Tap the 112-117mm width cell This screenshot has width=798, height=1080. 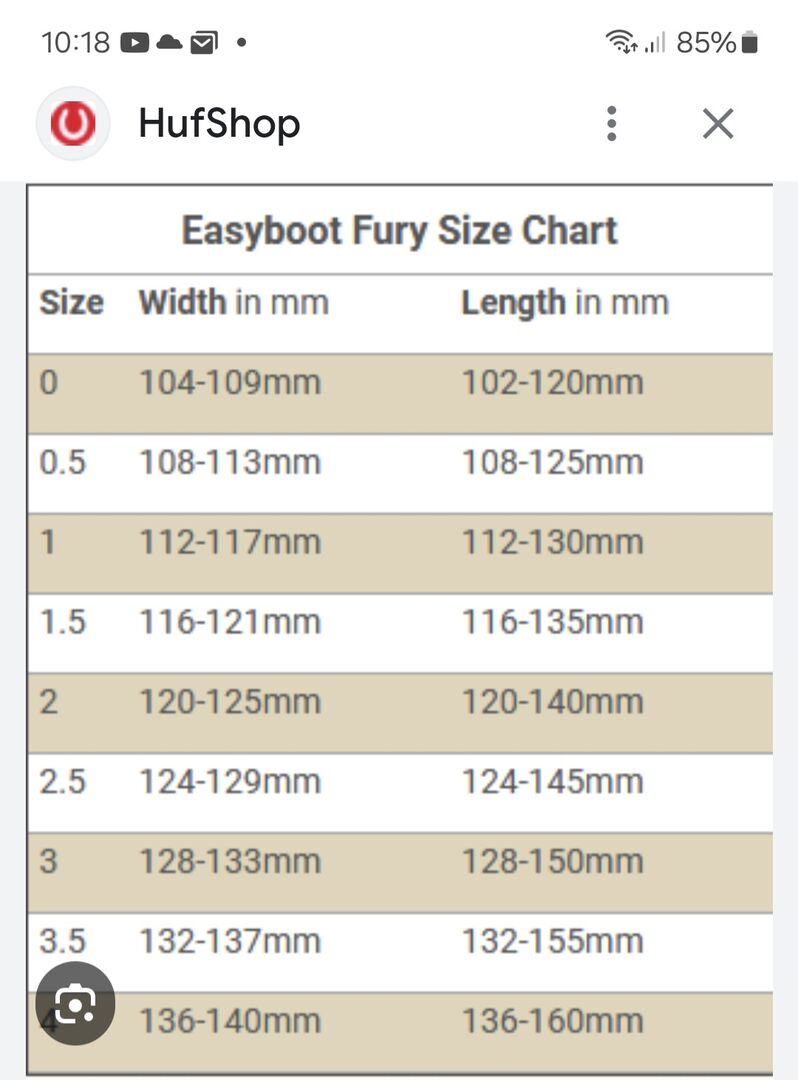229,542
